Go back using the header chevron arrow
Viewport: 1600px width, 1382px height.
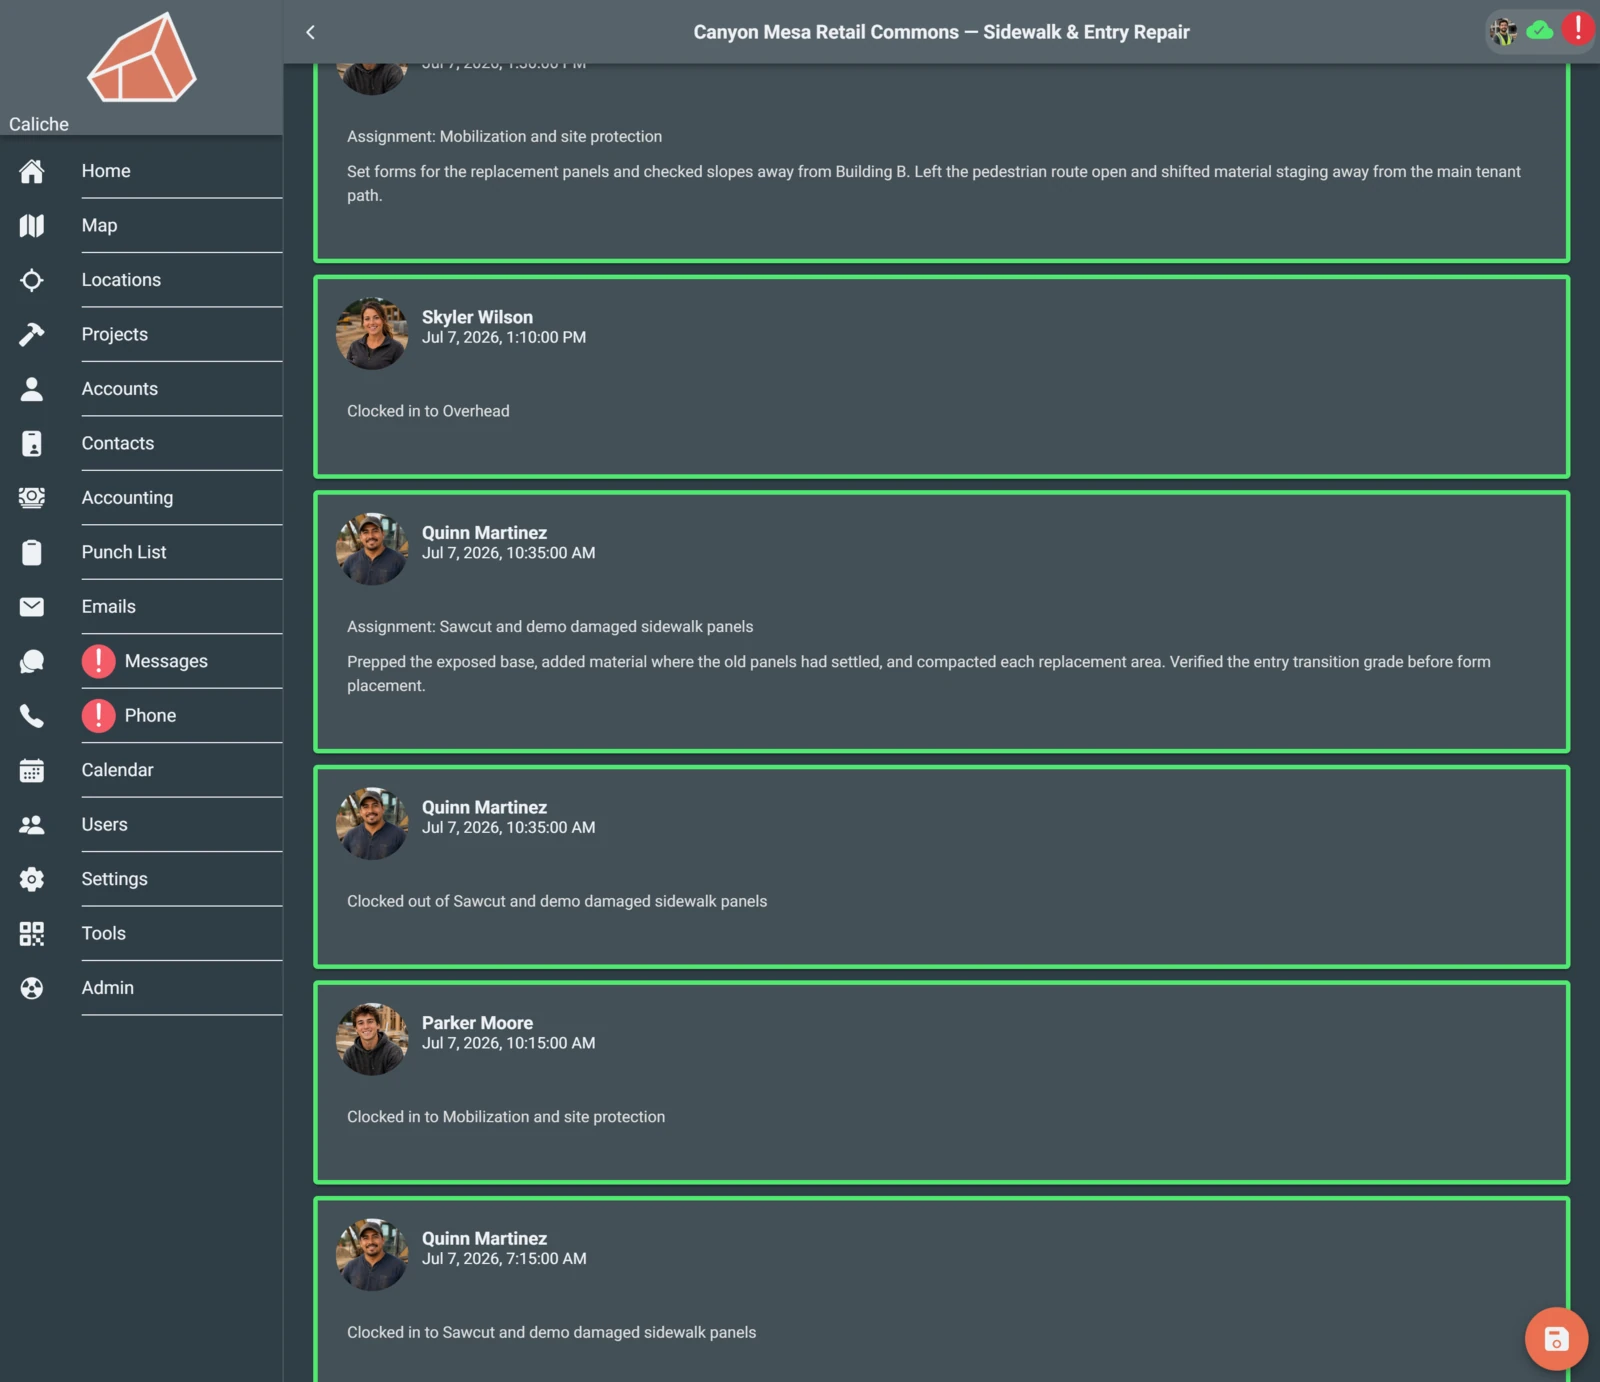click(310, 32)
